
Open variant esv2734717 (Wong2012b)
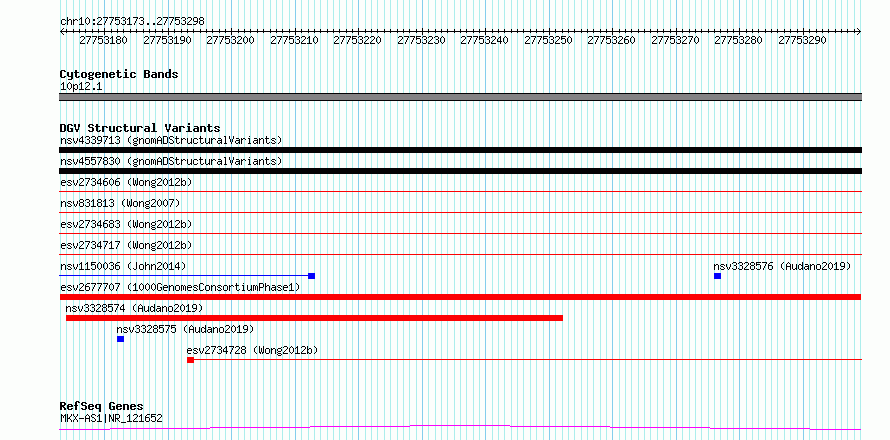(x=126, y=245)
